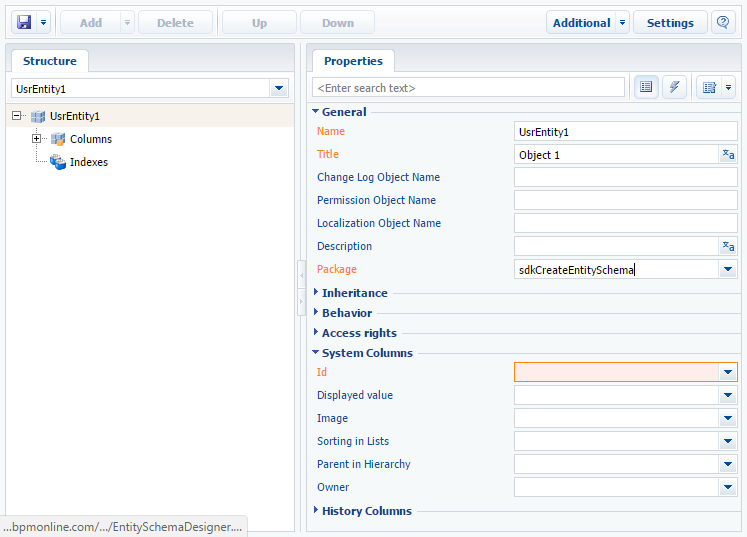Viewport: 747px width, 537px height.
Task: Collapse the UsrEntity1 tree node
Action: 17,116
